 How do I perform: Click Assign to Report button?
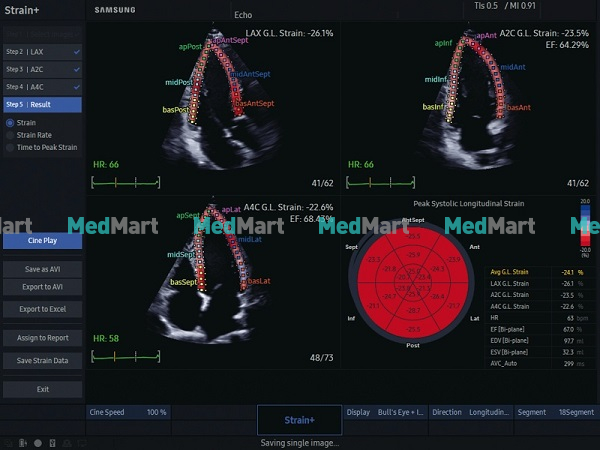click(42, 338)
